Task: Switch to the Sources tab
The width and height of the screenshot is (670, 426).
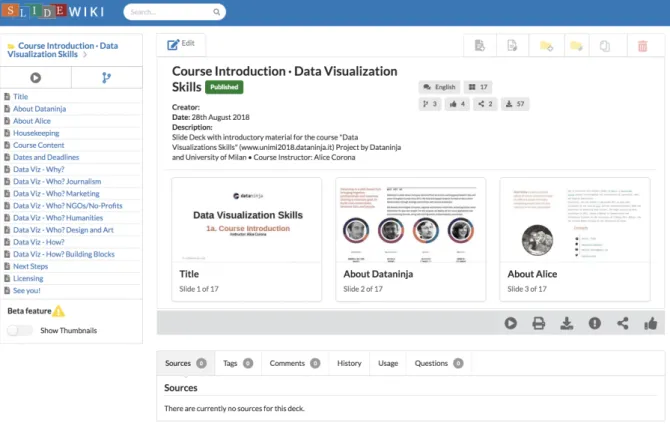Action: pyautogui.click(x=185, y=364)
